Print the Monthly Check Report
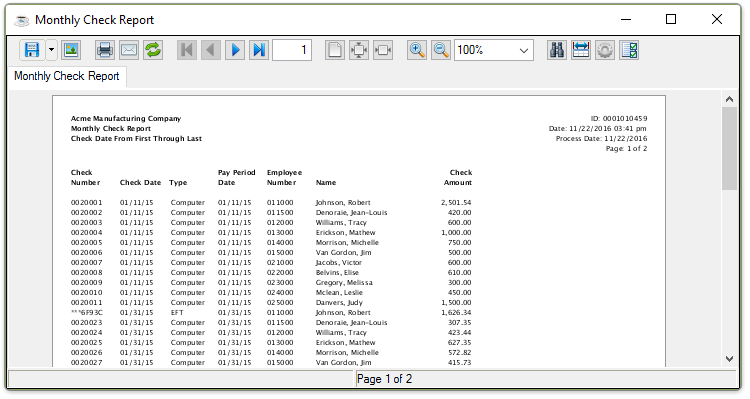Screen dimensions: 750x399 [104, 50]
